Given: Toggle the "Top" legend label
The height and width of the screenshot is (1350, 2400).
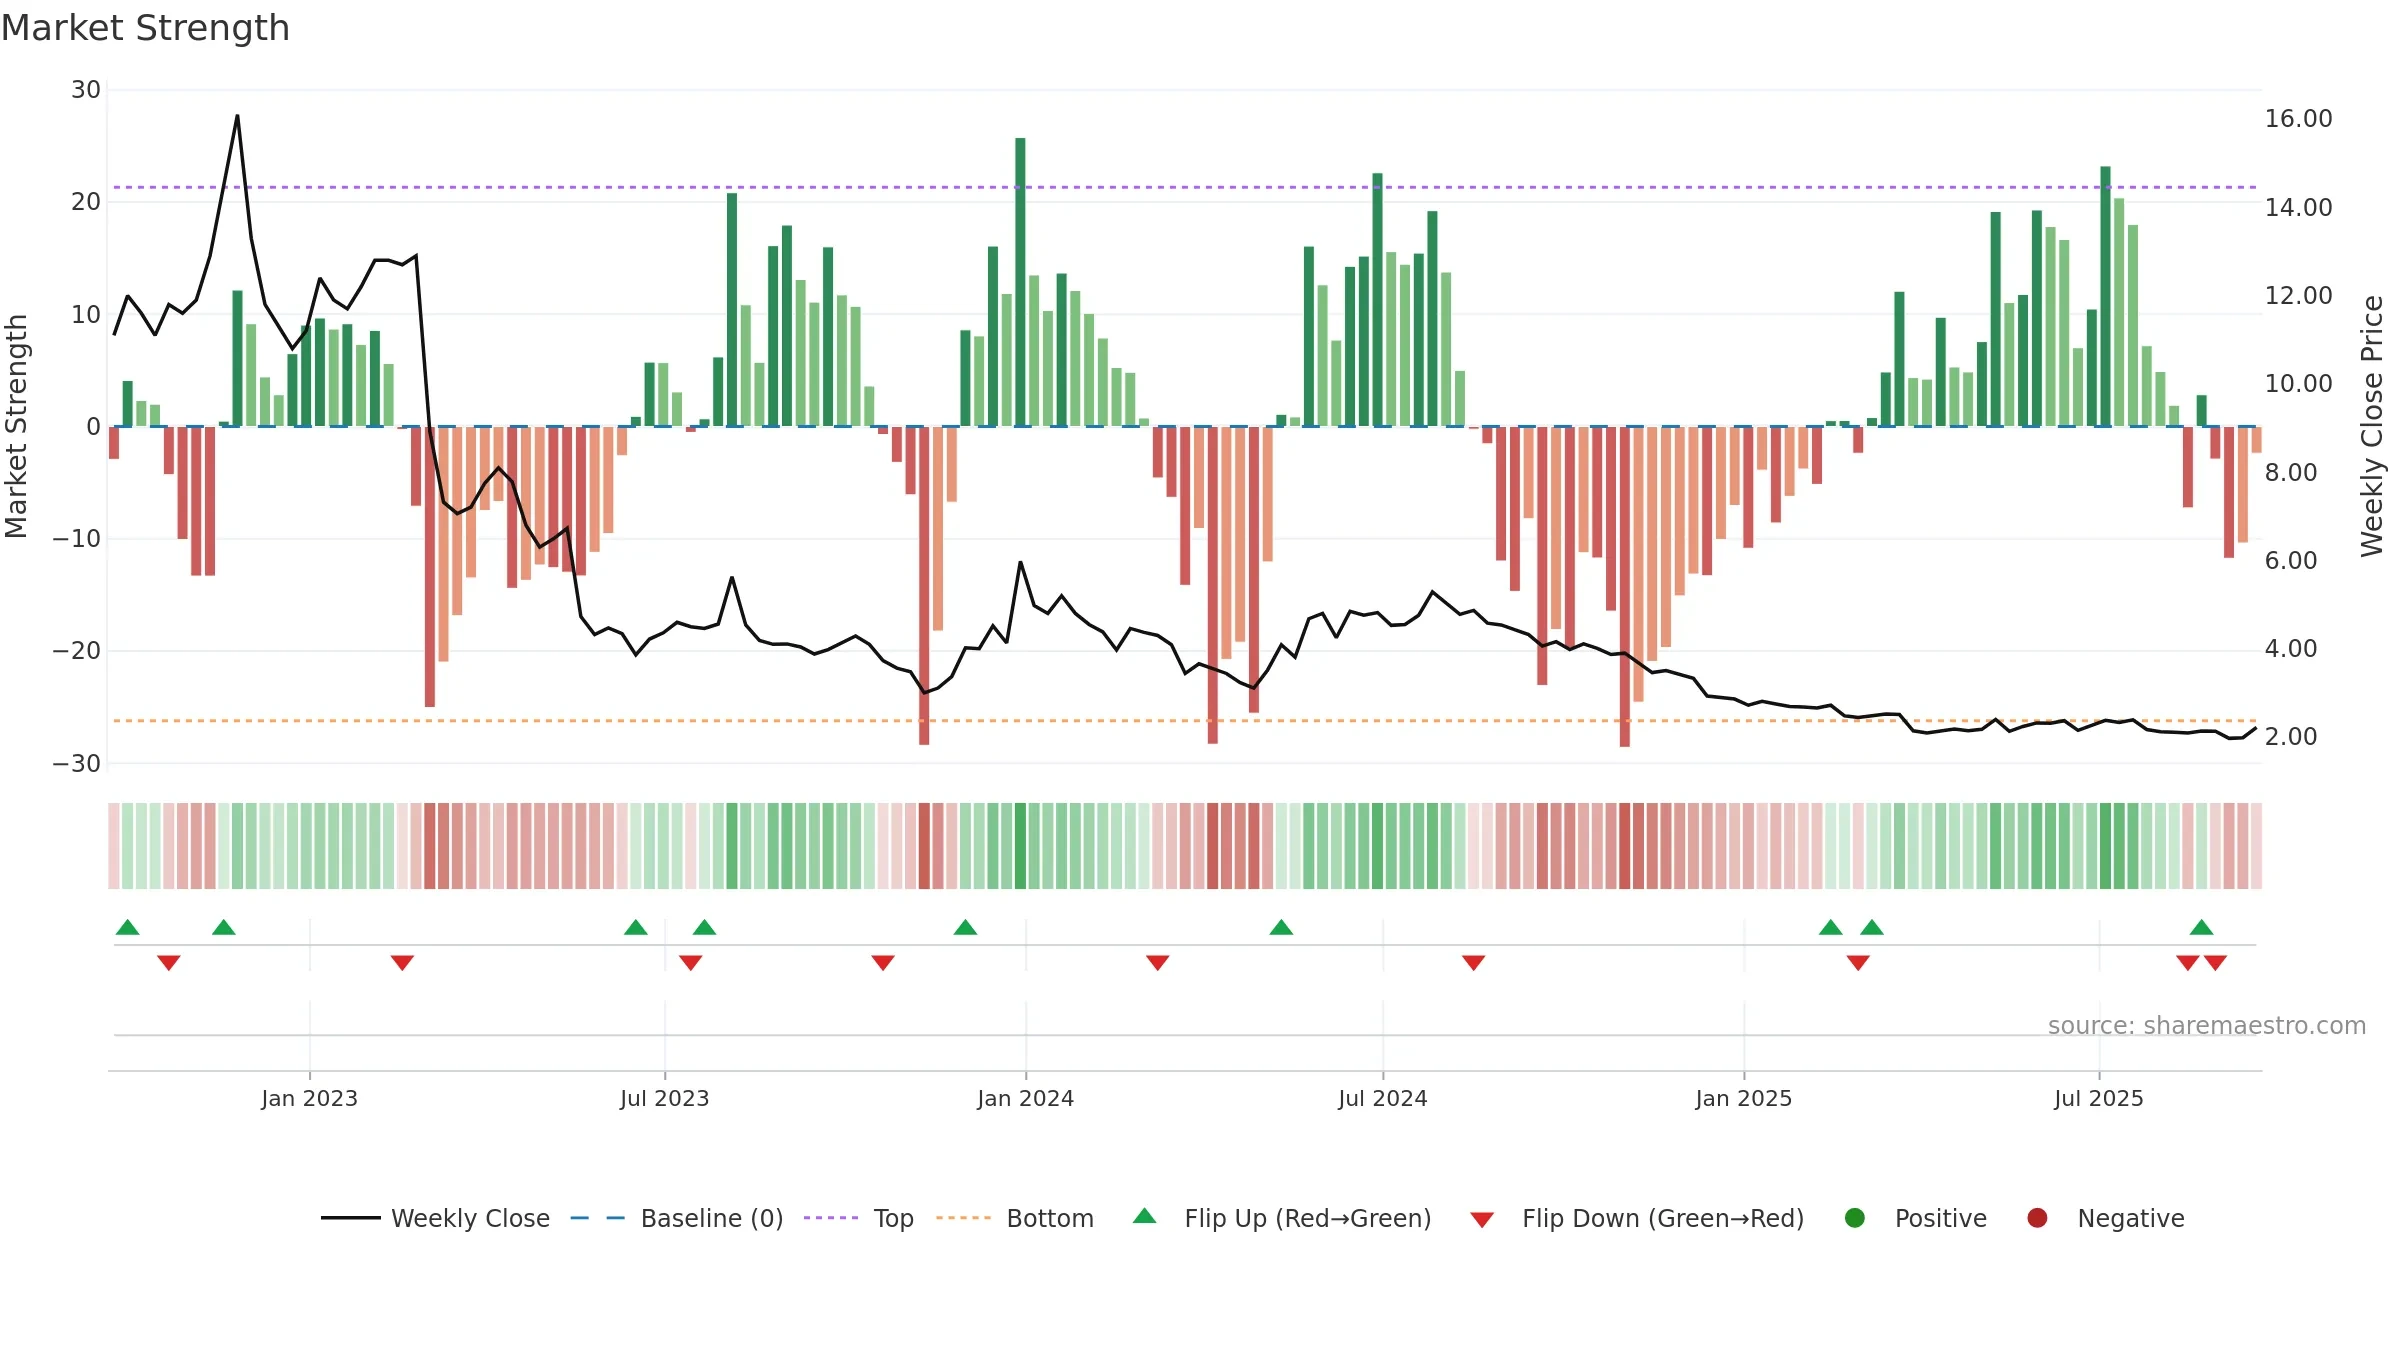Looking at the screenshot, I should (x=894, y=1219).
